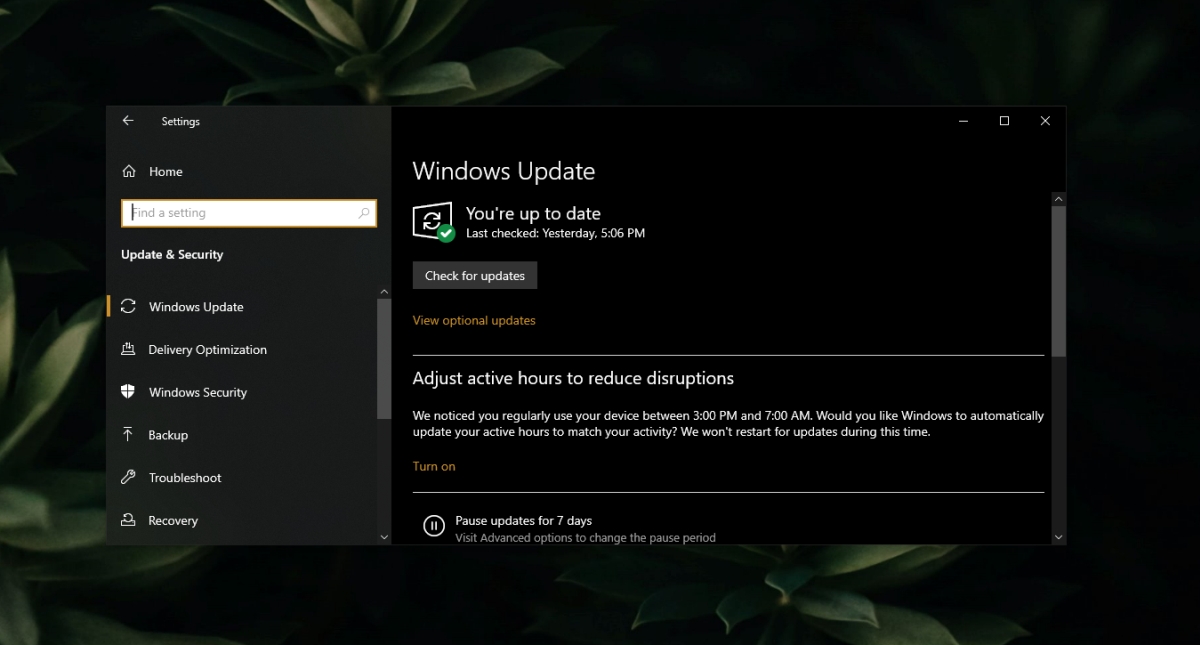1200x645 pixels.
Task: Minimize the Settings window
Action: click(963, 121)
